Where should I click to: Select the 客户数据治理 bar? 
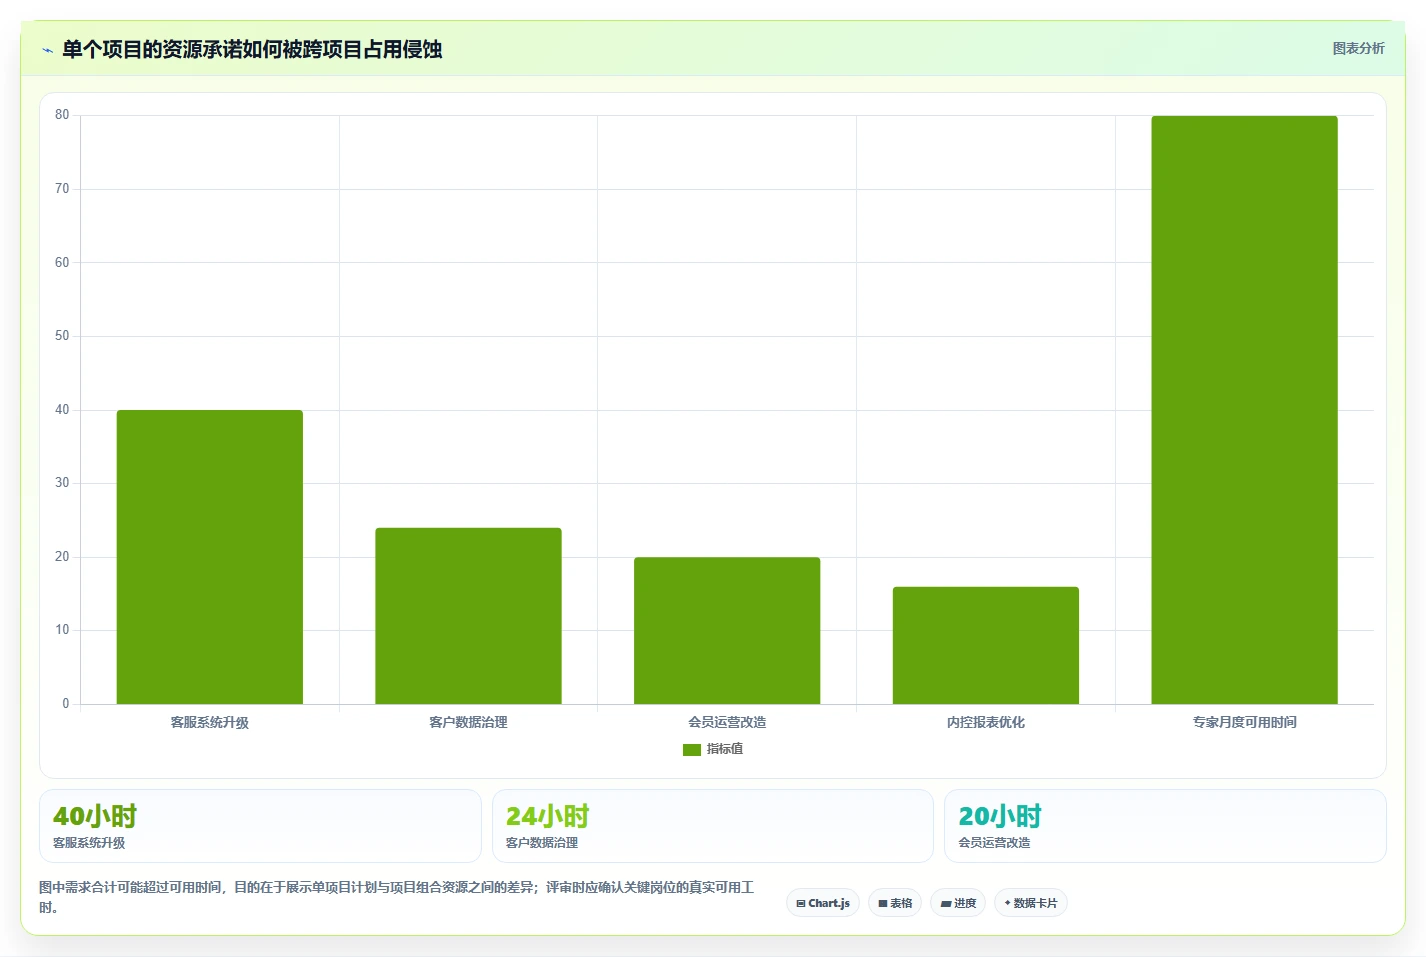[x=468, y=616]
